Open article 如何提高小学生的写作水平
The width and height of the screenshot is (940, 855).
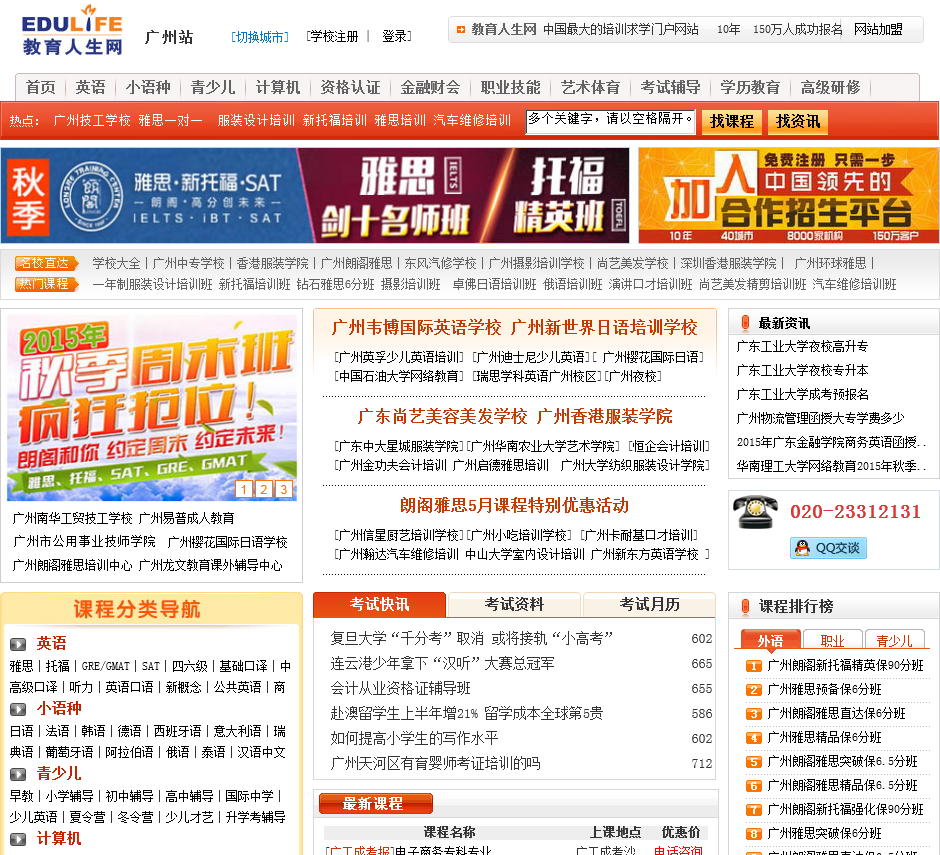tap(414, 738)
